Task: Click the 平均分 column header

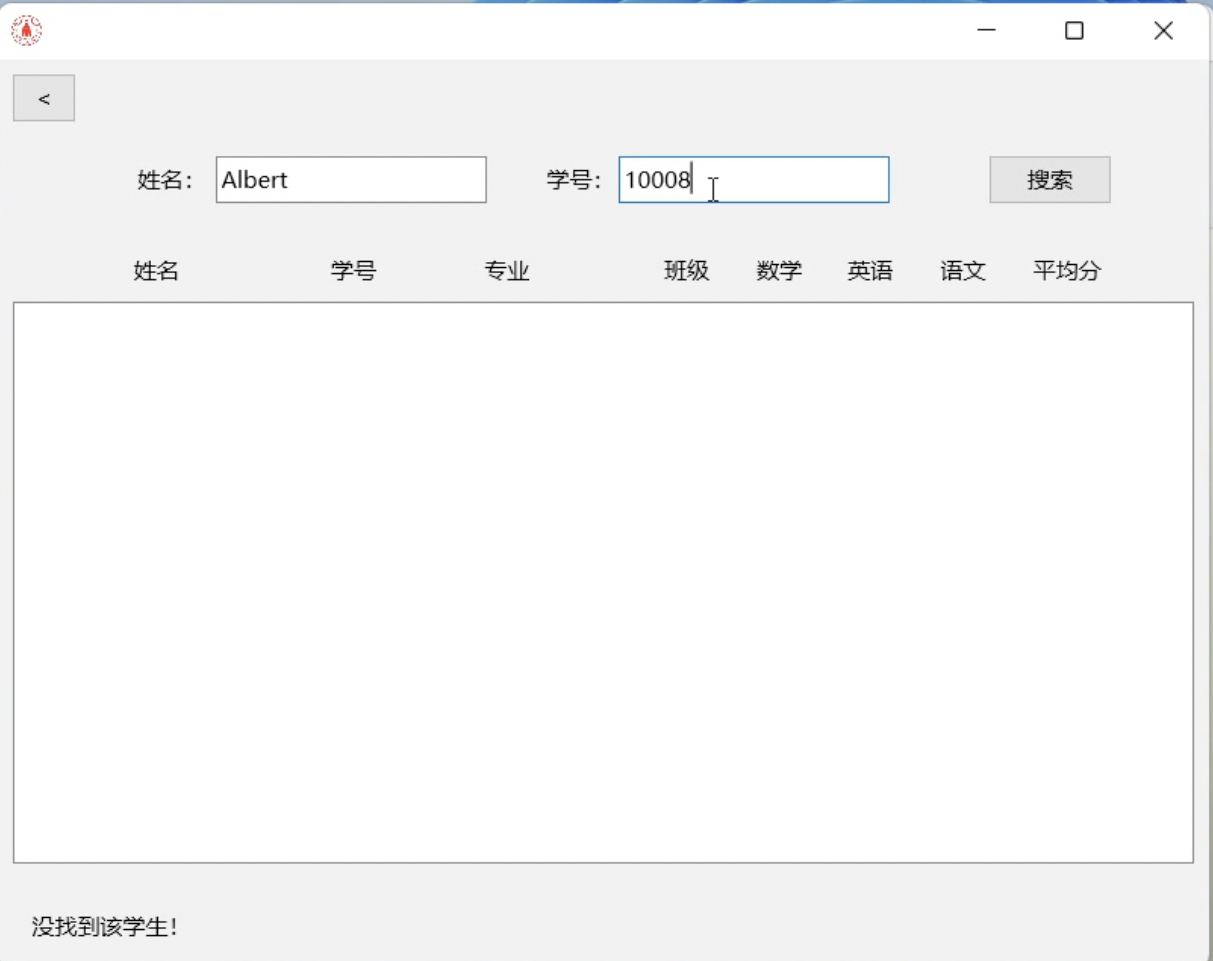Action: tap(1067, 271)
